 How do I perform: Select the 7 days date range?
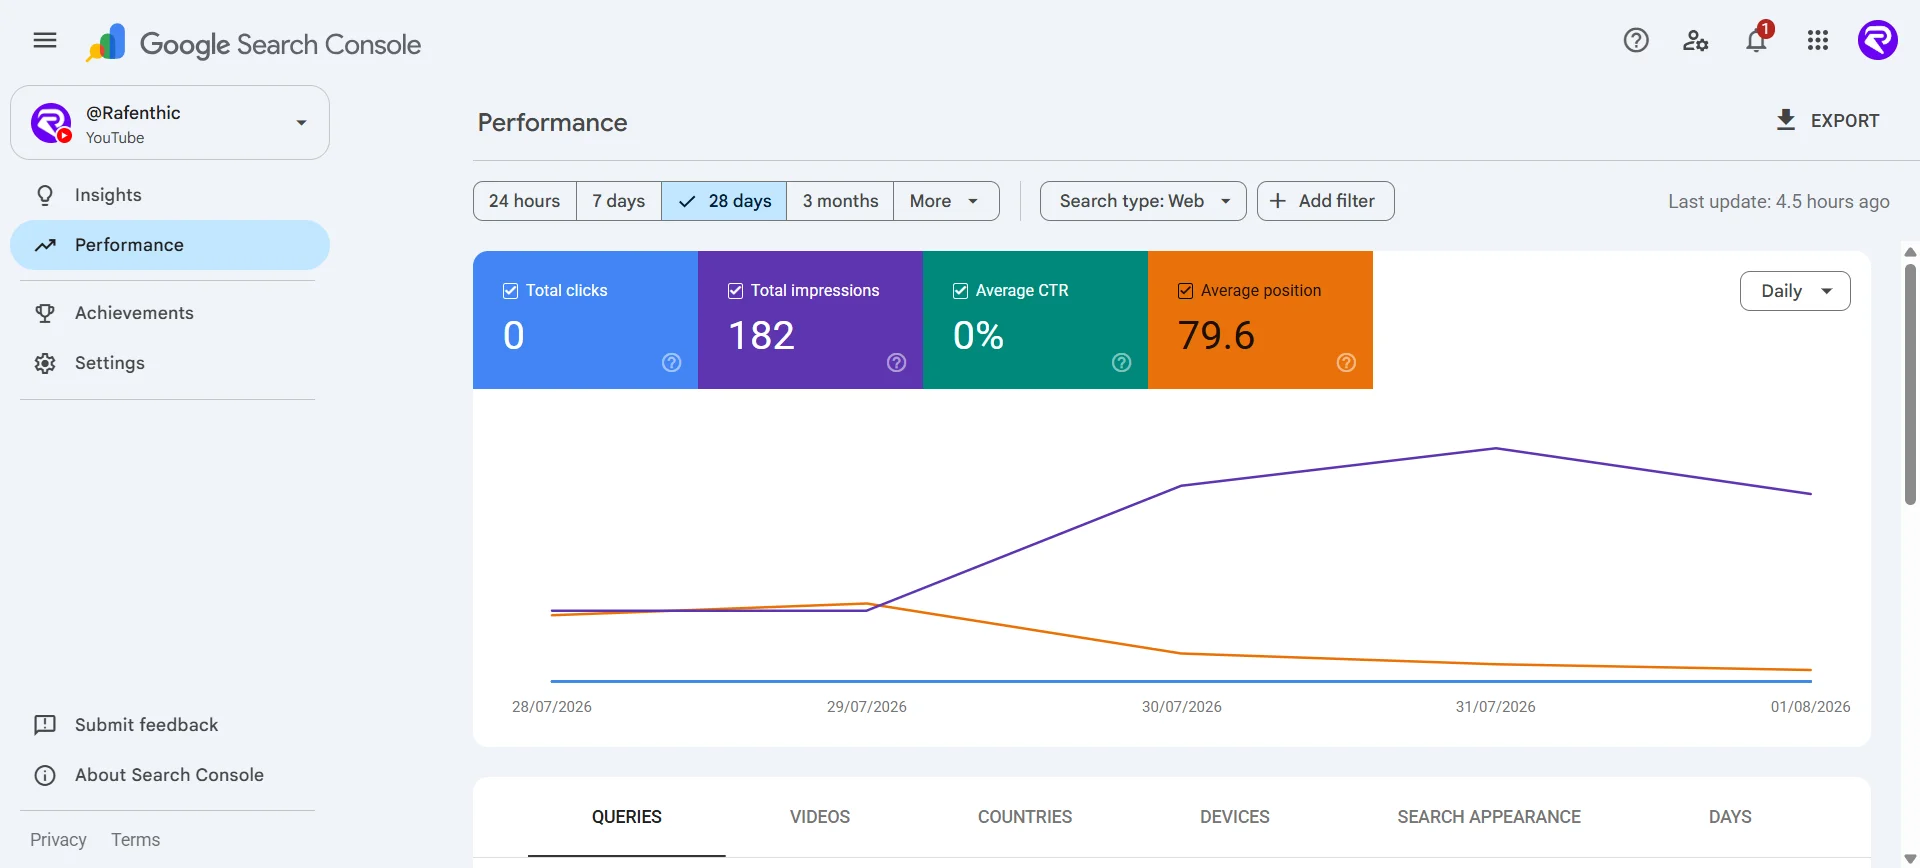click(x=619, y=201)
